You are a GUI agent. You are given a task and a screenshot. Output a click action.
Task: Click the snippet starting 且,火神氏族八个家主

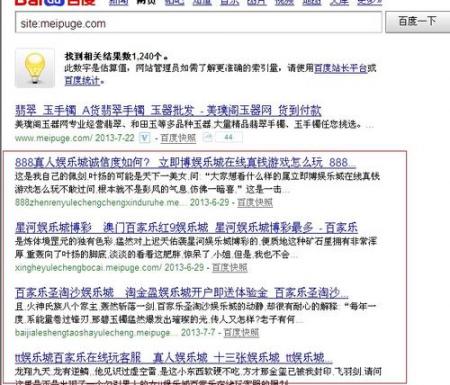(x=195, y=313)
